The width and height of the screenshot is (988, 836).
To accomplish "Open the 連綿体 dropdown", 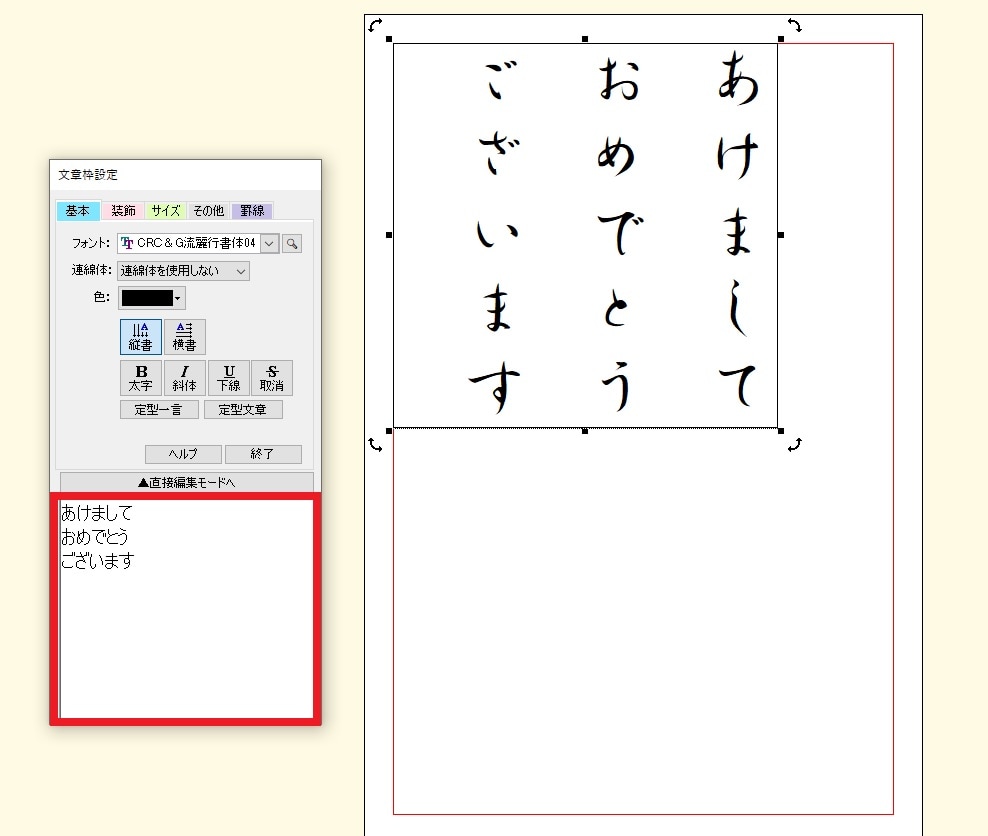I will 183,271.
